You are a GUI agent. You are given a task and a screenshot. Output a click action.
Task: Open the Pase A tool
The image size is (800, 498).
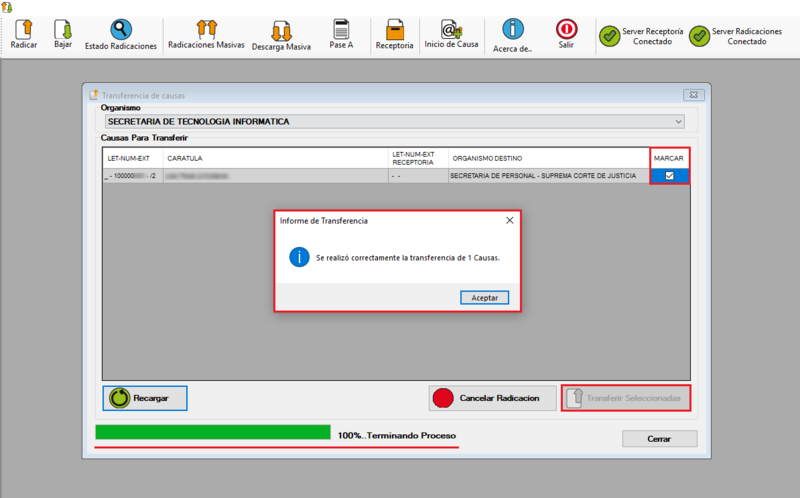pos(341,34)
